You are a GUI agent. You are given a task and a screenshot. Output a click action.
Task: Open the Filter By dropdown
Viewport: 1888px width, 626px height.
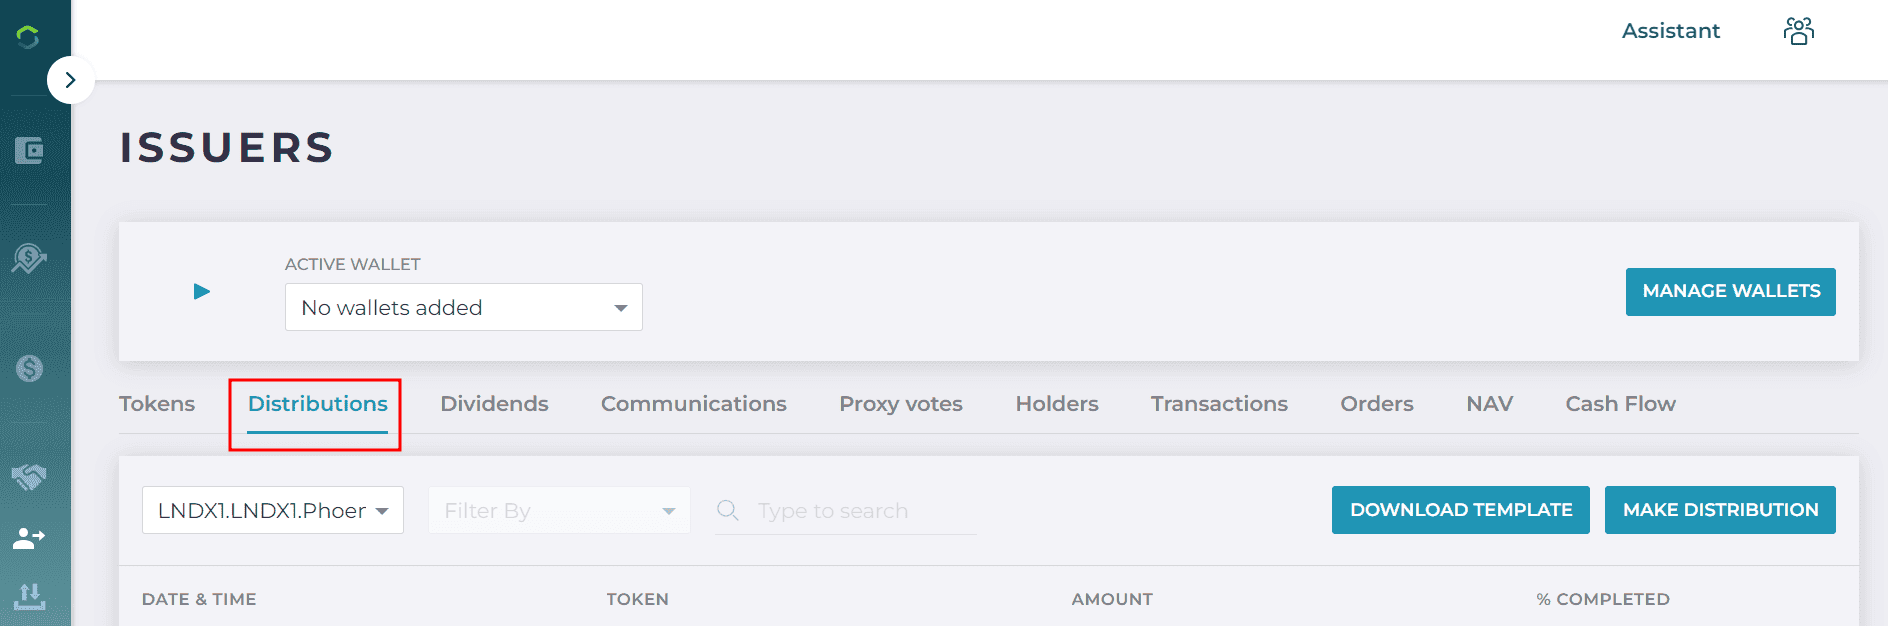point(558,510)
